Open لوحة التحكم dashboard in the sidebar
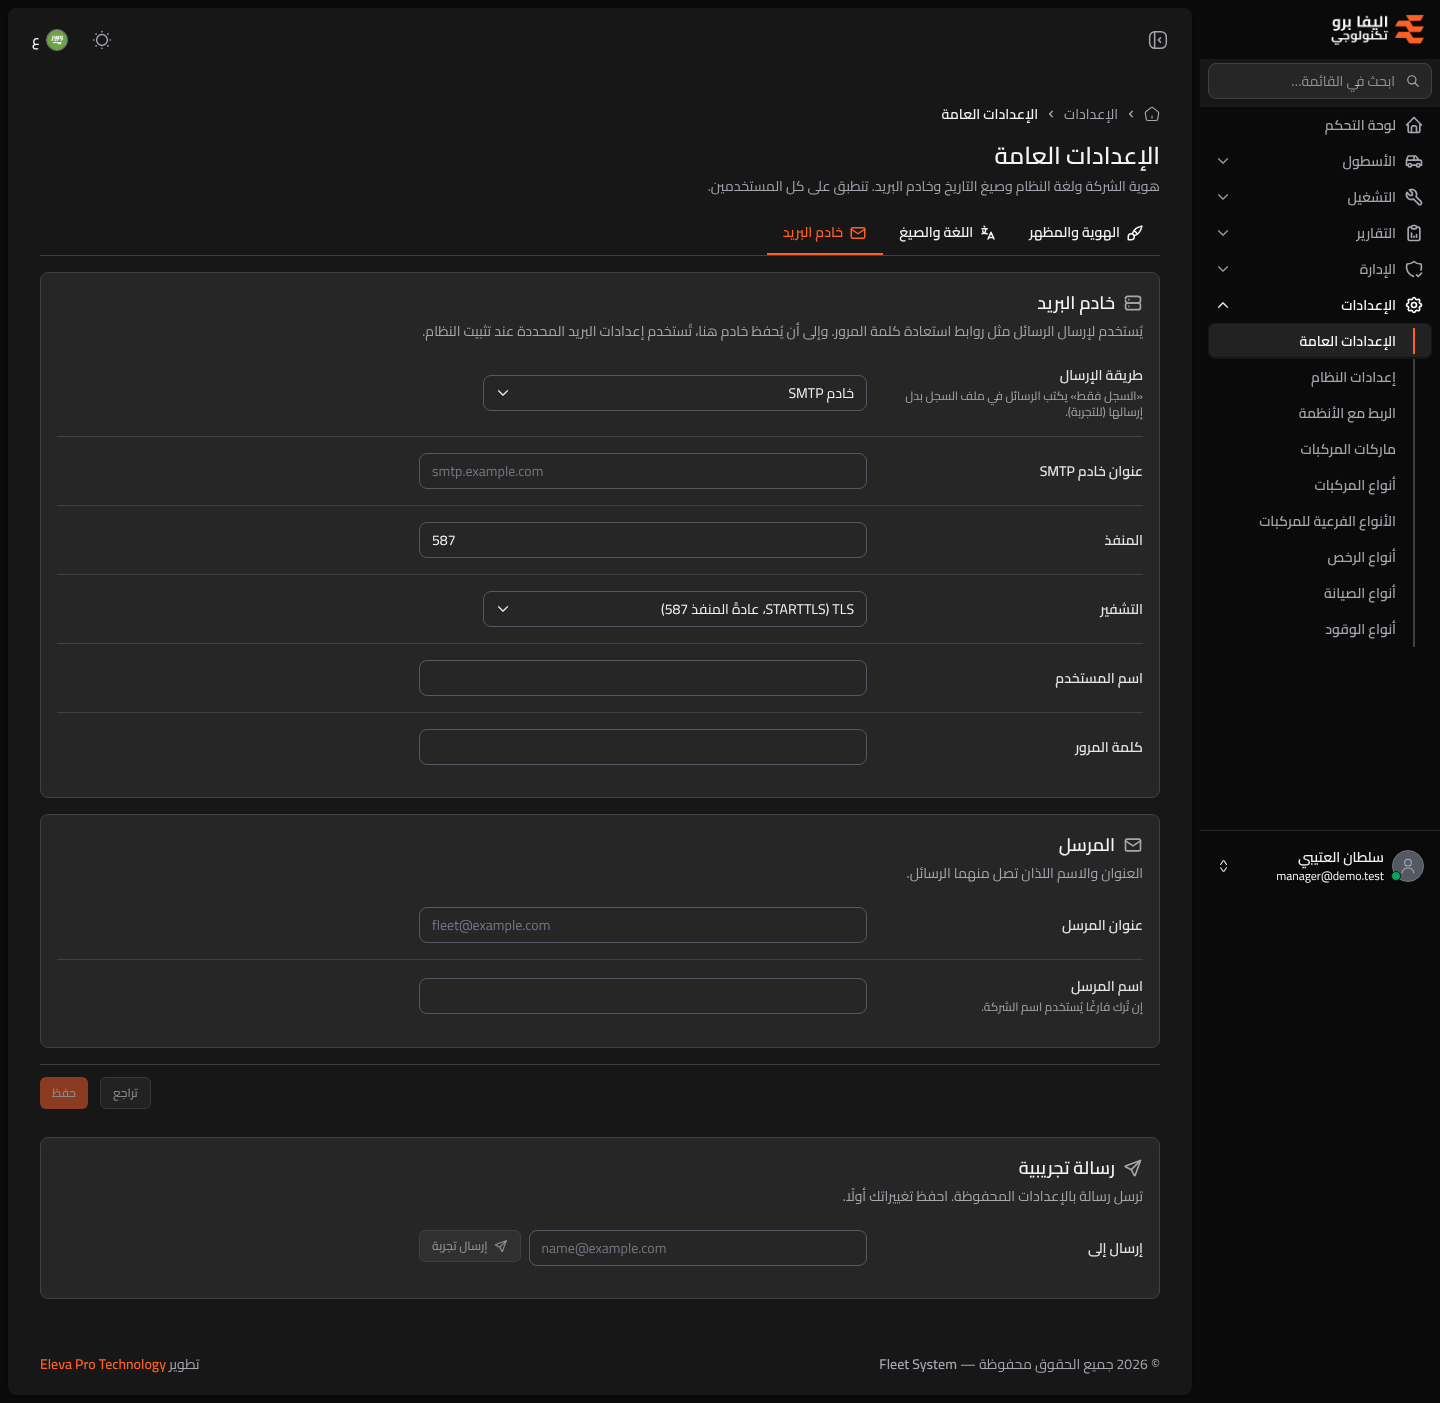Image resolution: width=1440 pixels, height=1403 pixels. pyautogui.click(x=1320, y=125)
